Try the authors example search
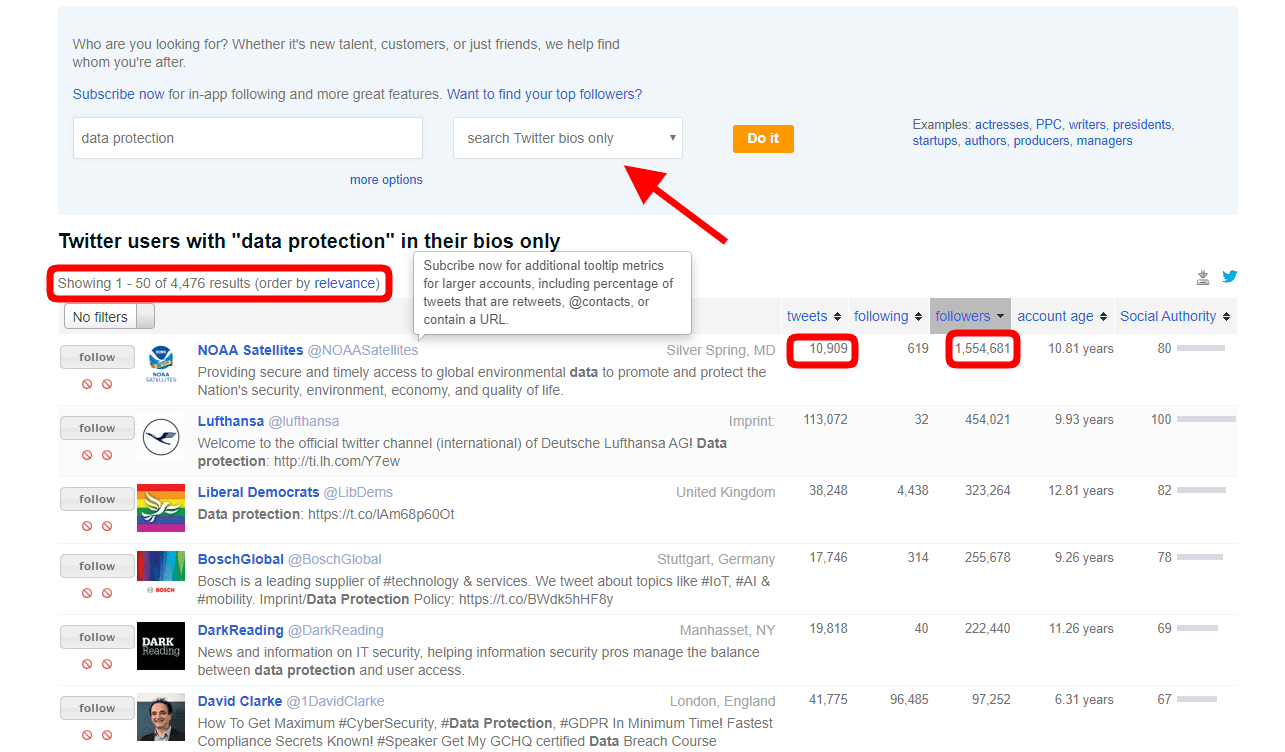Screen dimensions: 1285x752 click(985, 141)
